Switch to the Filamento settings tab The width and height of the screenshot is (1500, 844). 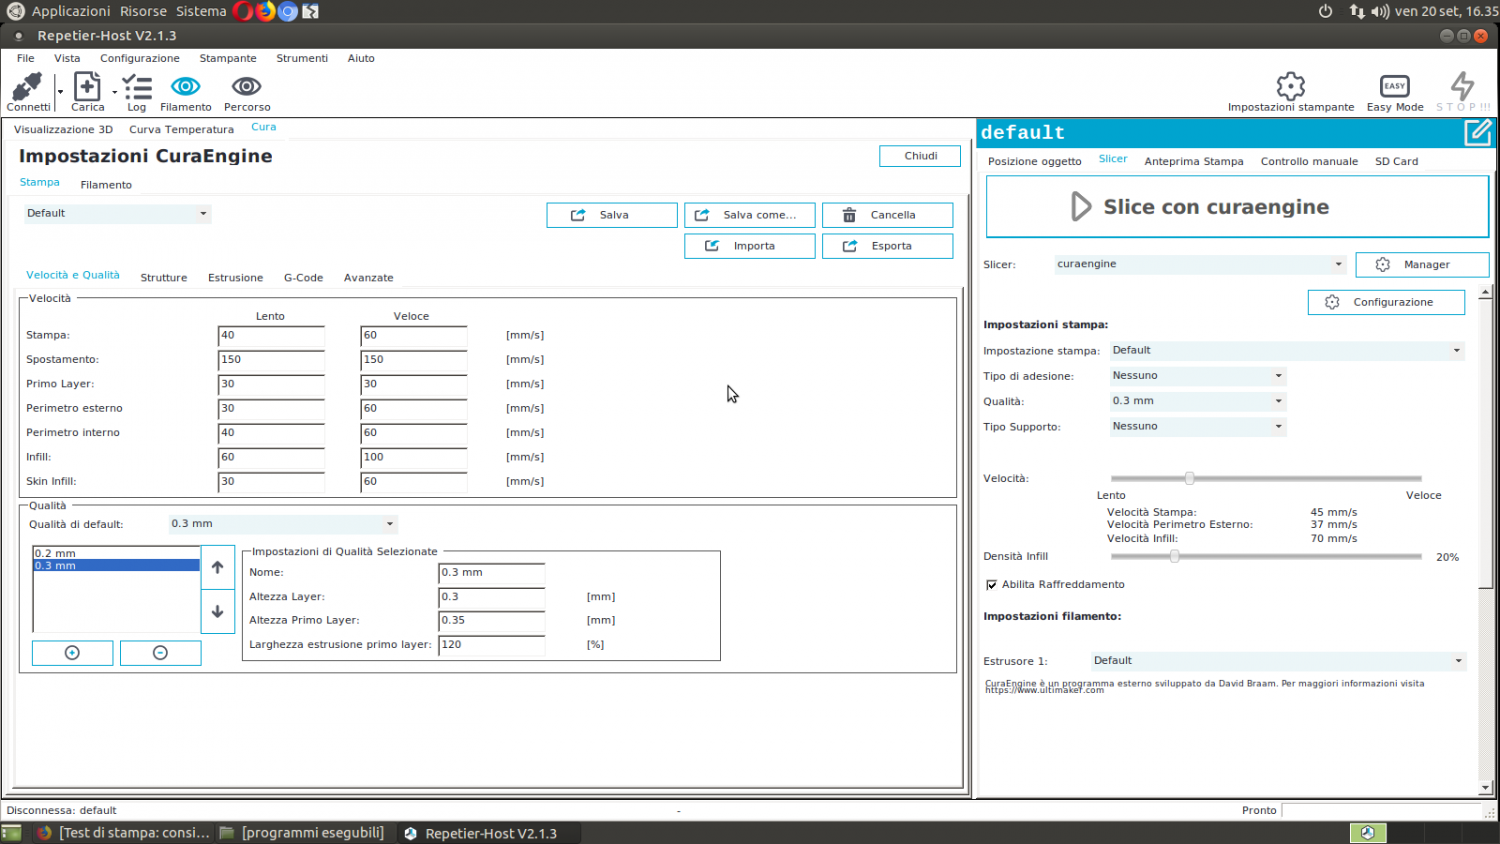[x=106, y=185]
